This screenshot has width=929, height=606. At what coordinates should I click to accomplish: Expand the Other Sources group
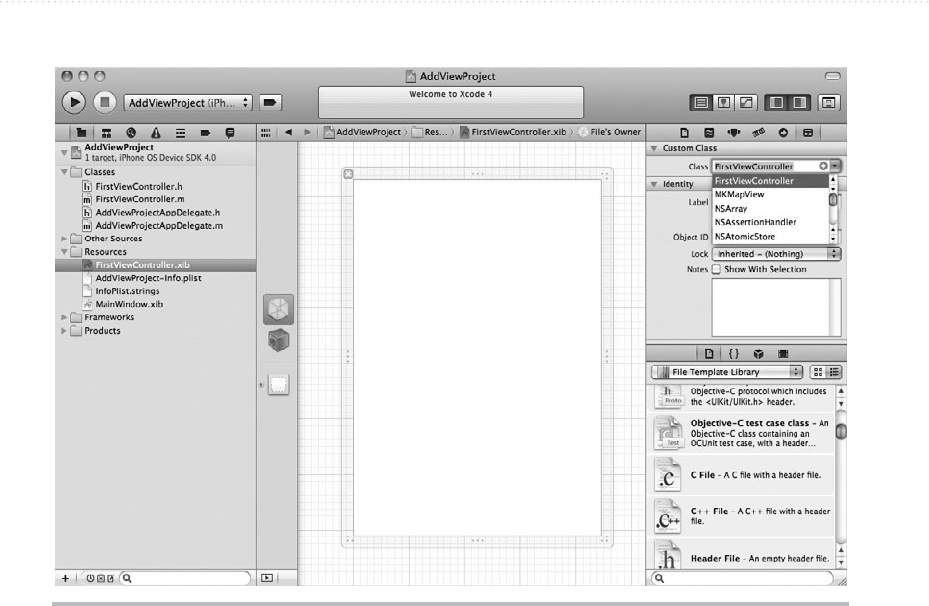63,239
